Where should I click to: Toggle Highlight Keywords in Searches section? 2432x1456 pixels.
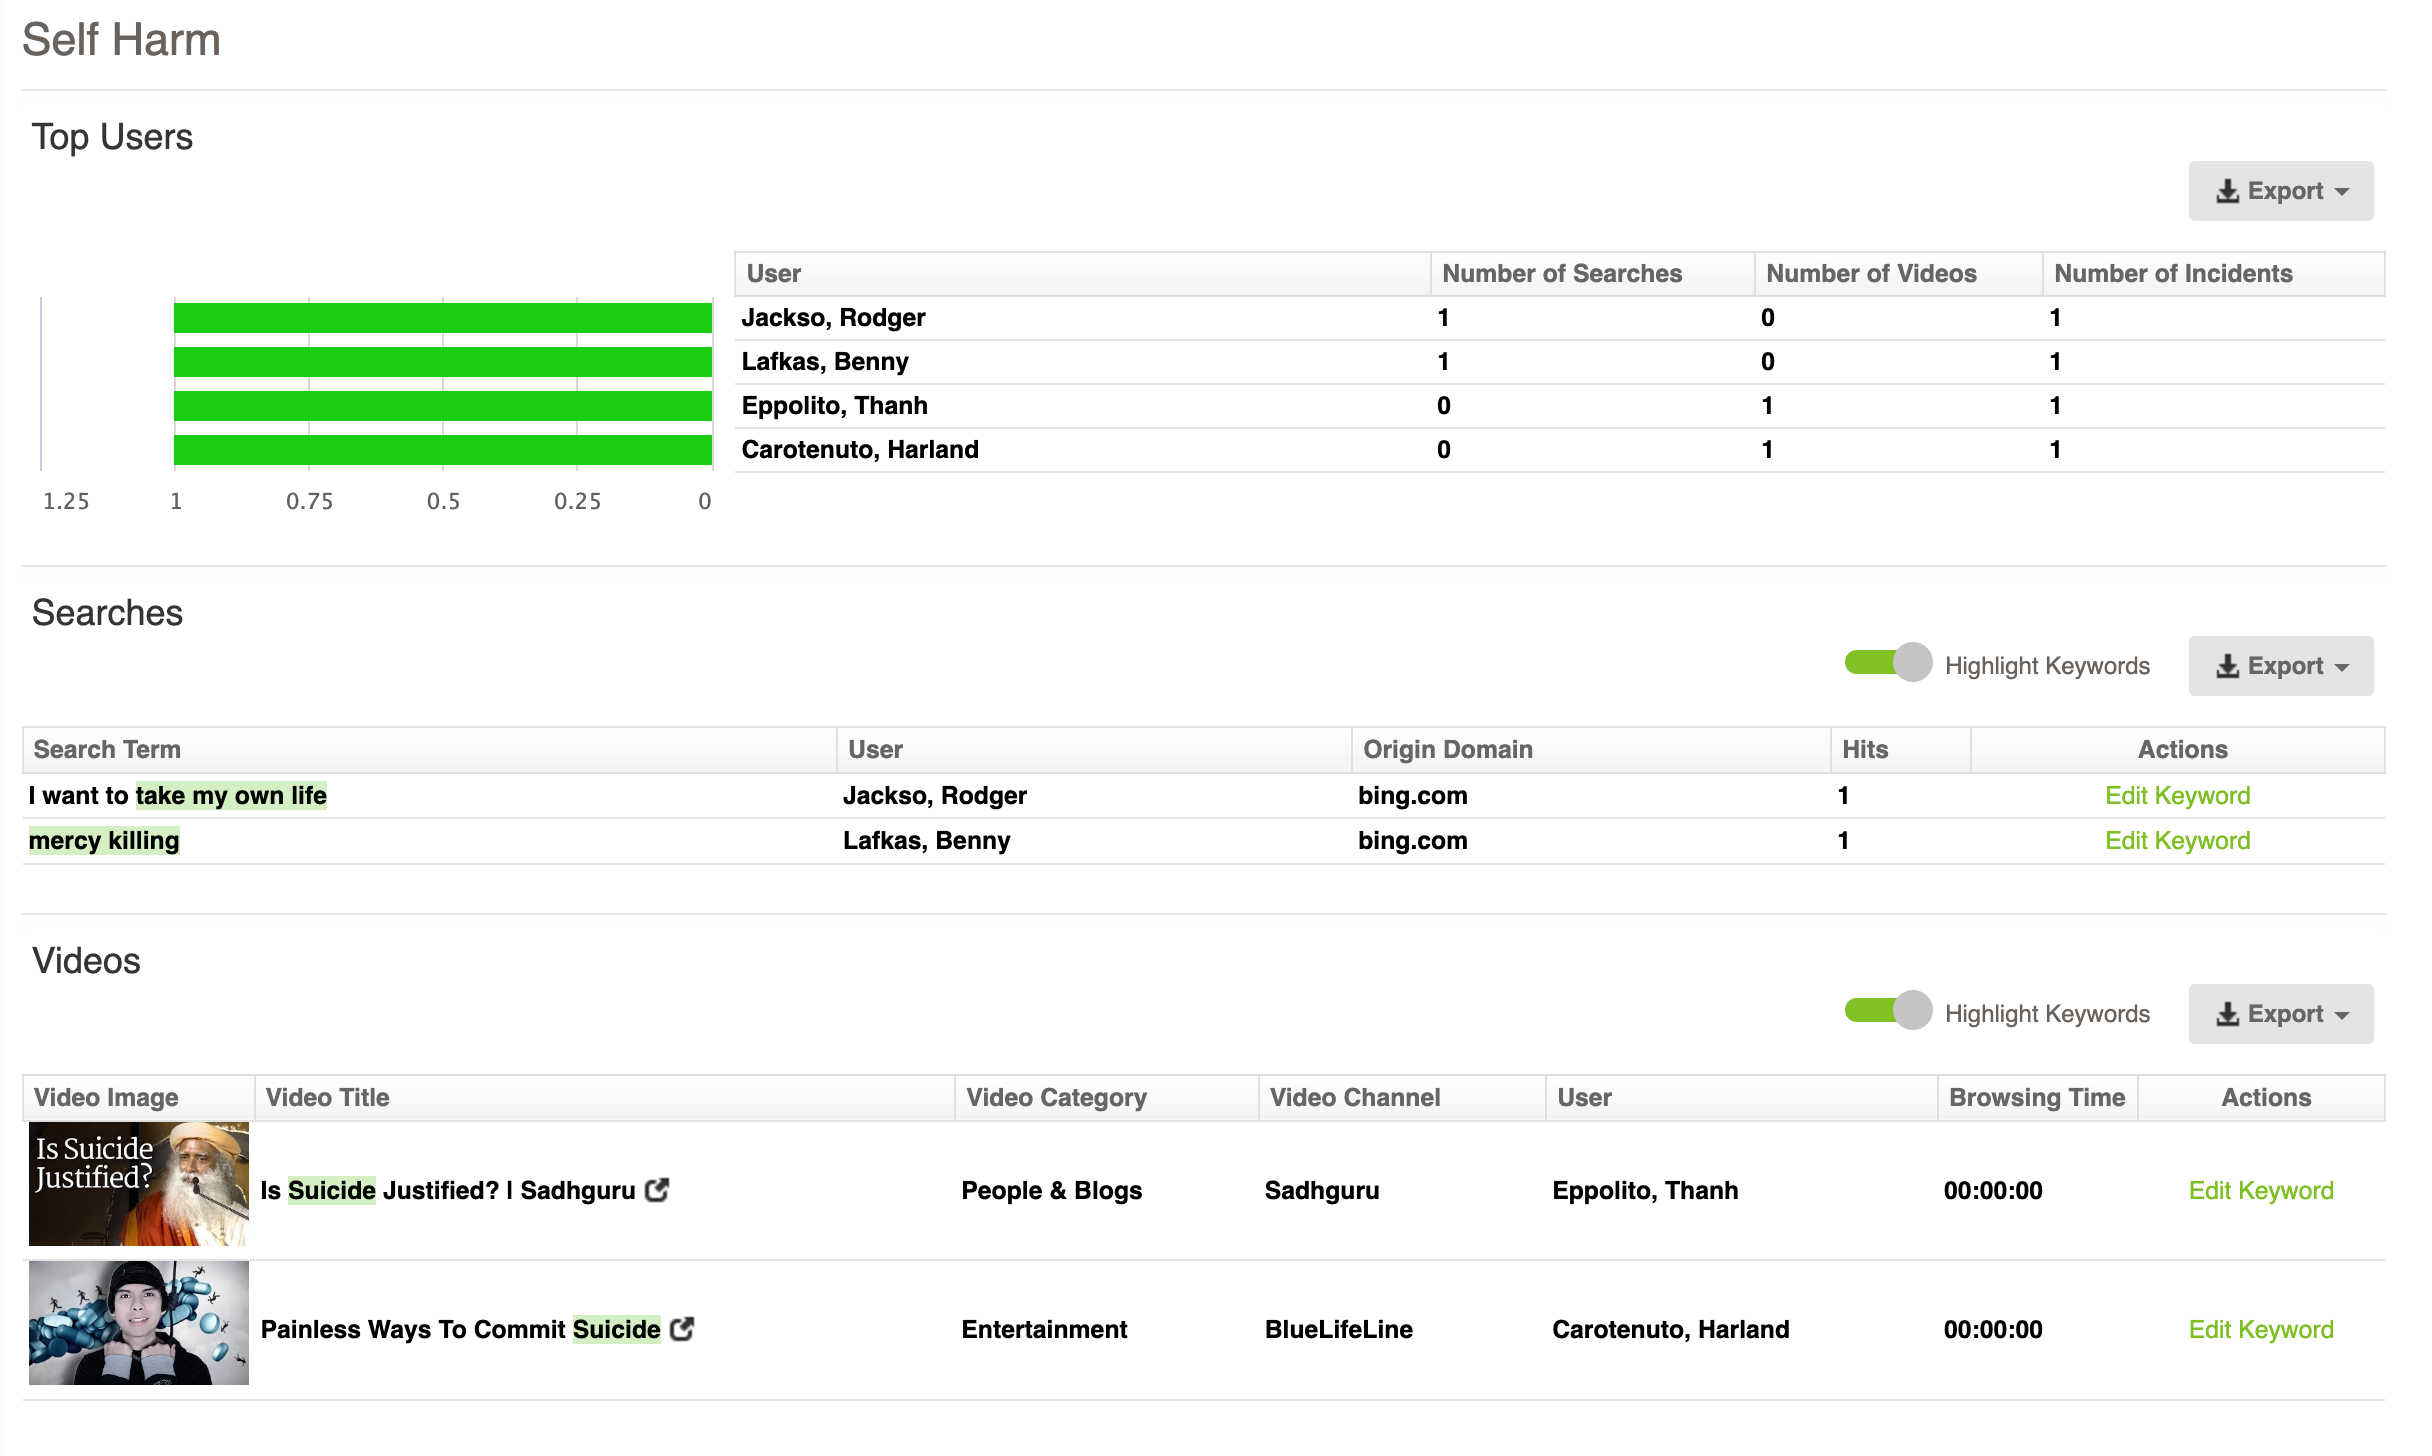(1887, 663)
